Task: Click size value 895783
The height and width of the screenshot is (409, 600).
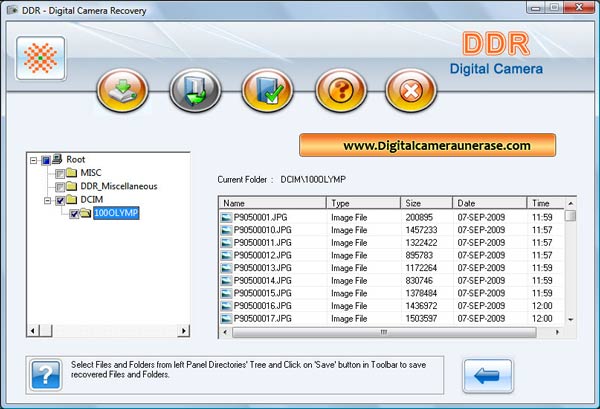Action: [x=419, y=255]
